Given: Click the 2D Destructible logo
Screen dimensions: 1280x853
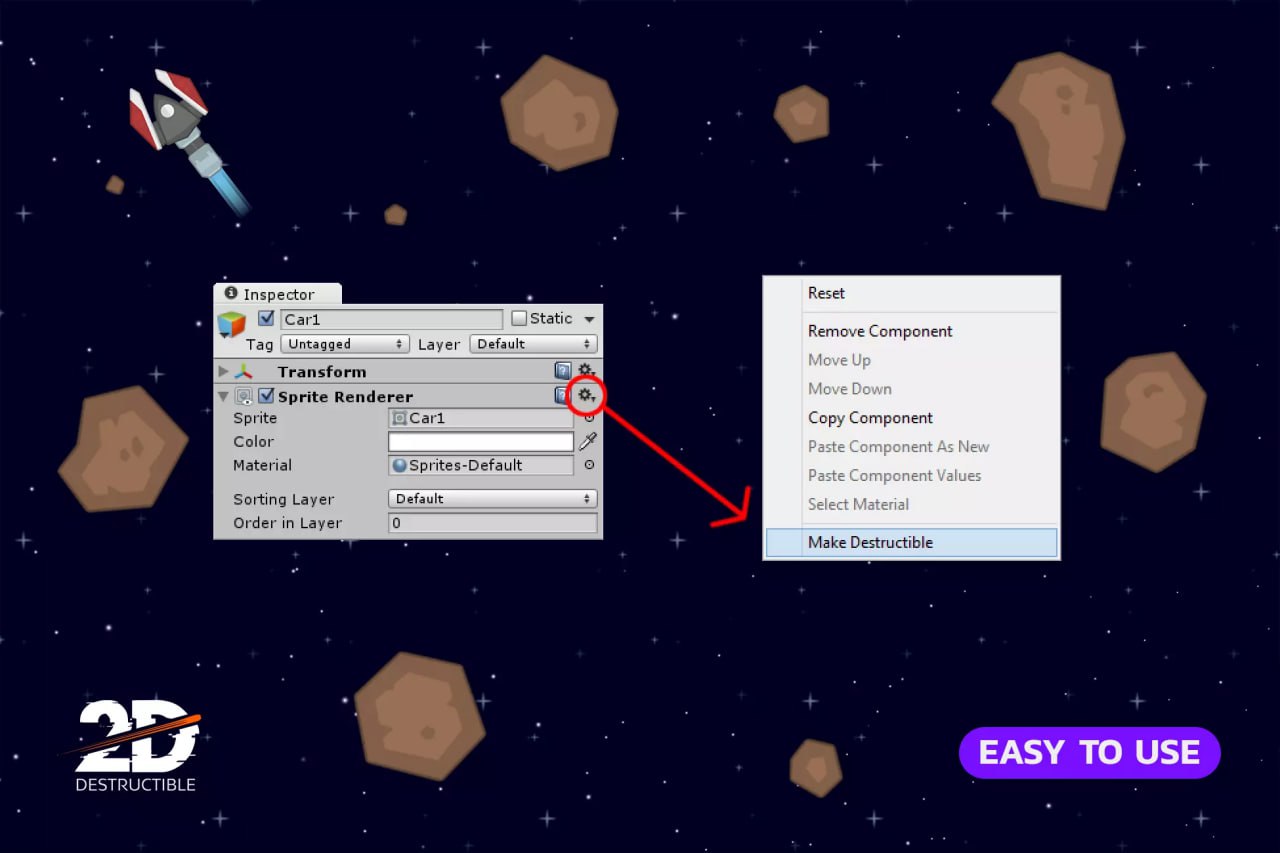Looking at the screenshot, I should [134, 746].
